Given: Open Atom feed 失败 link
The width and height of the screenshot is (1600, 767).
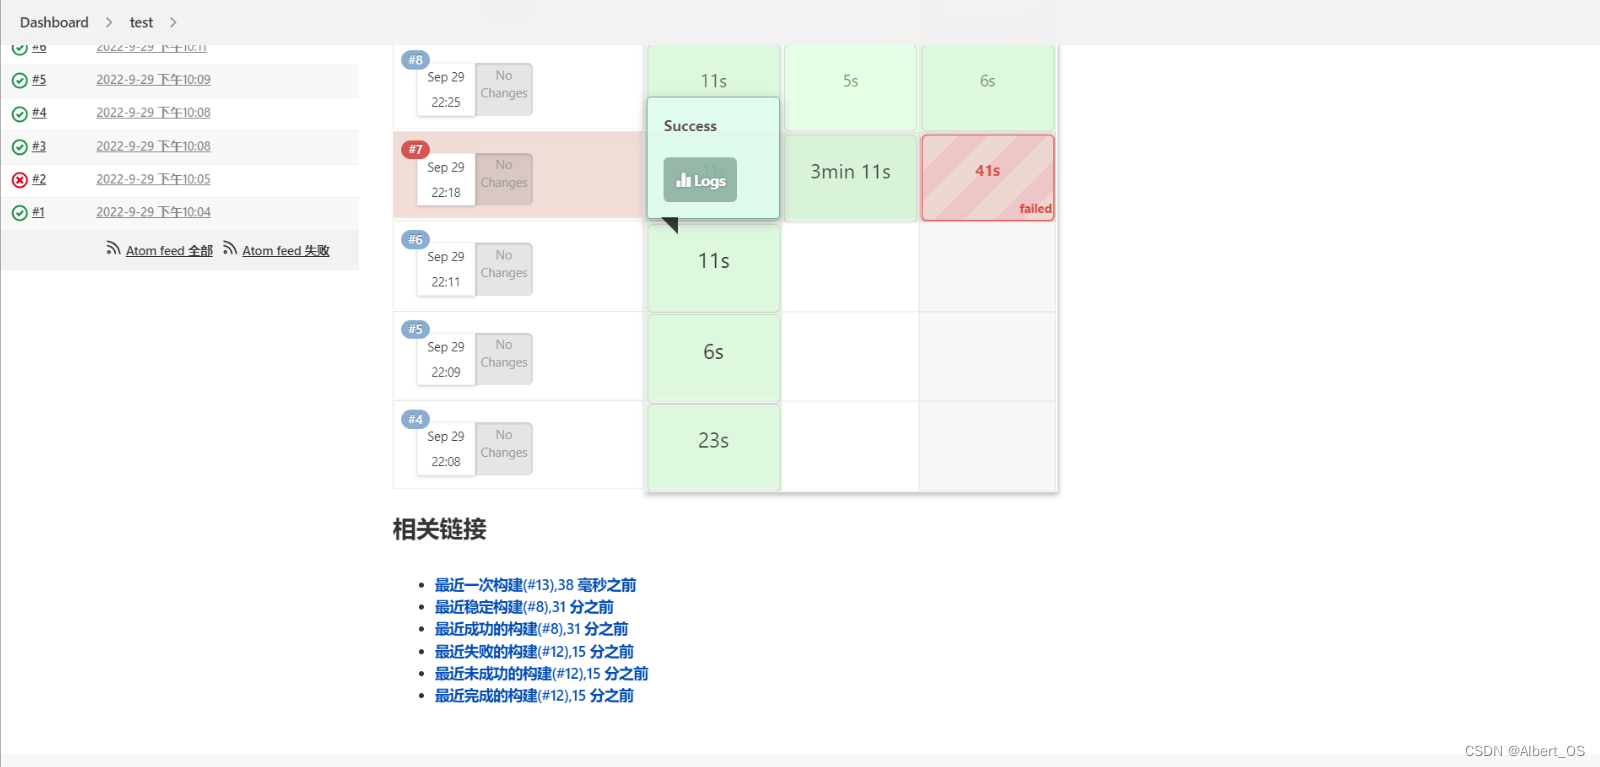Looking at the screenshot, I should pos(285,251).
